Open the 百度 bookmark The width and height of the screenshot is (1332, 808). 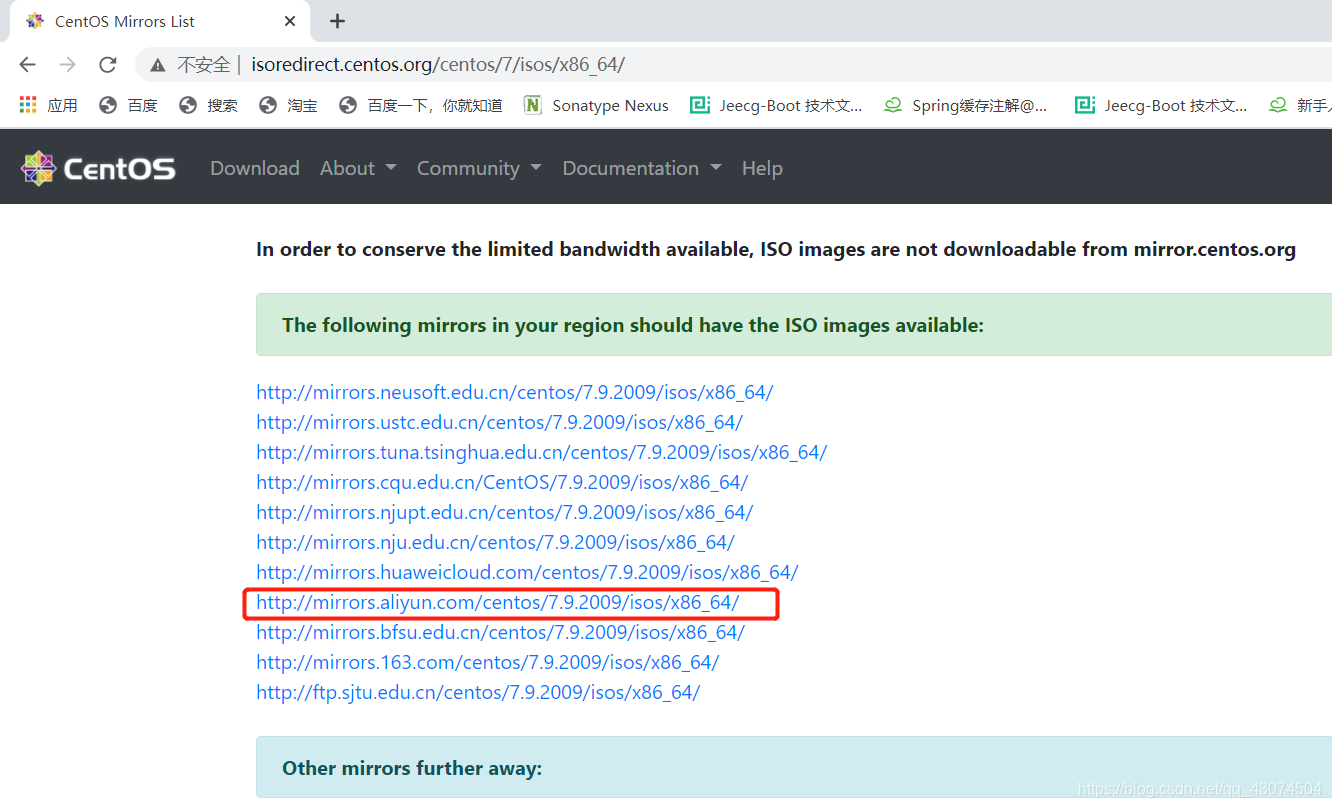129,105
